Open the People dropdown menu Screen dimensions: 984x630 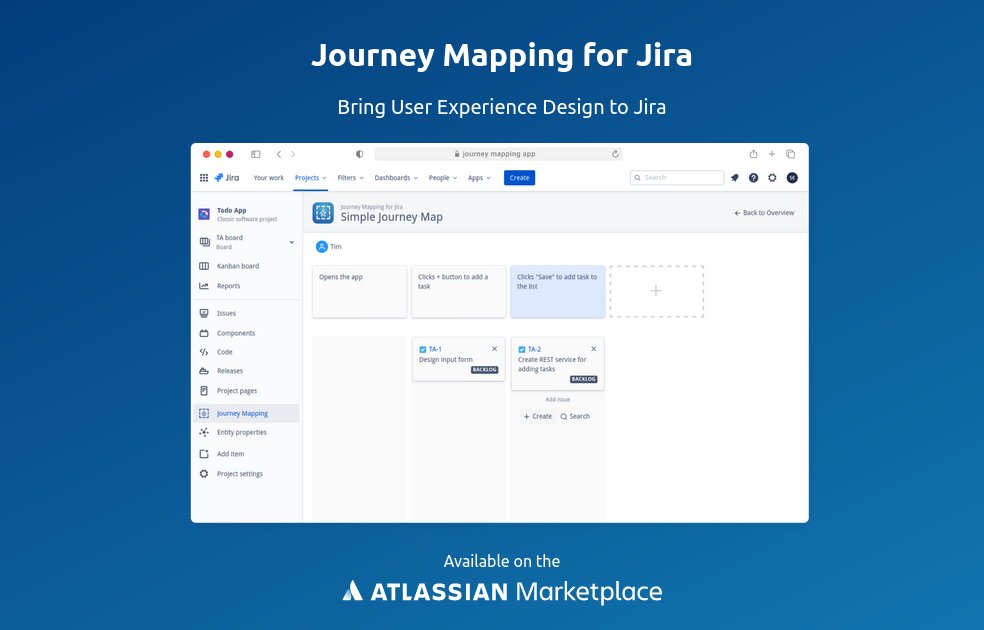[x=442, y=178]
